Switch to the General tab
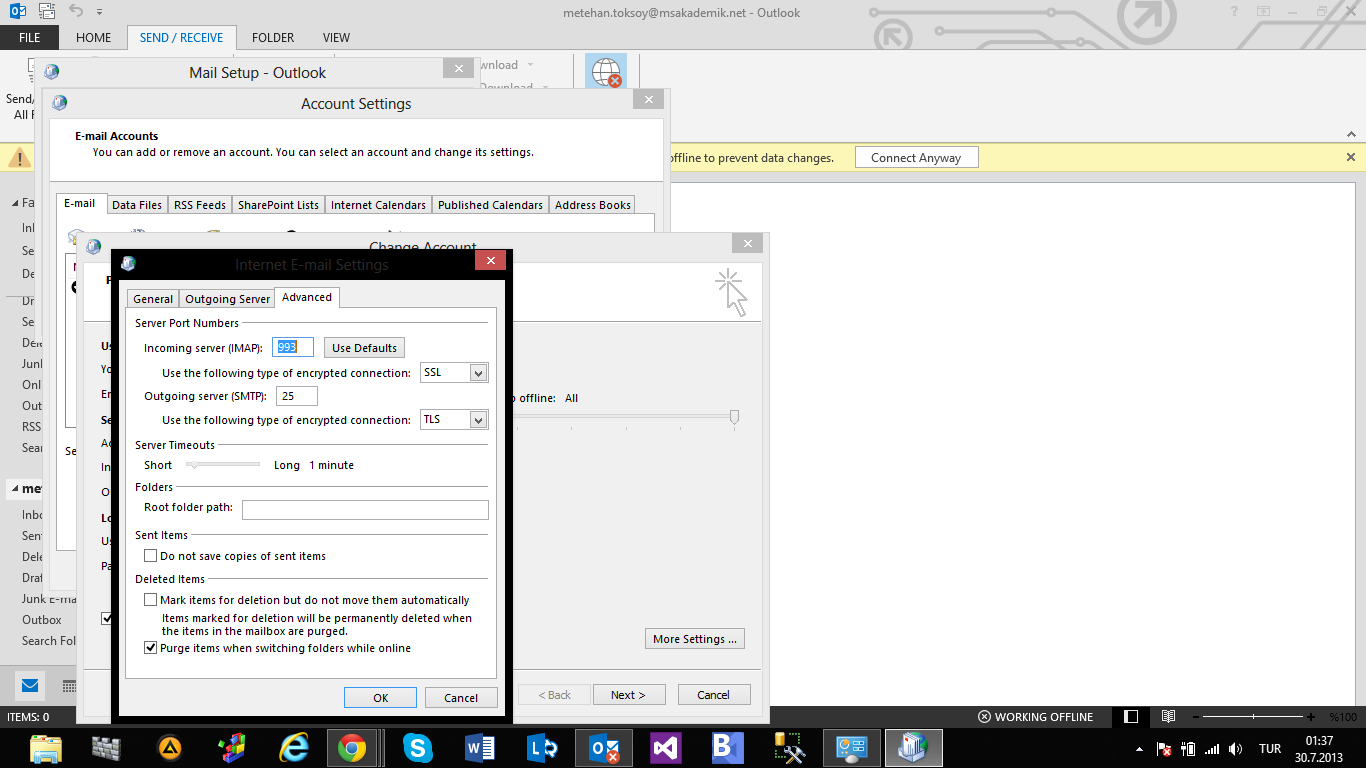1366x768 pixels. [153, 299]
